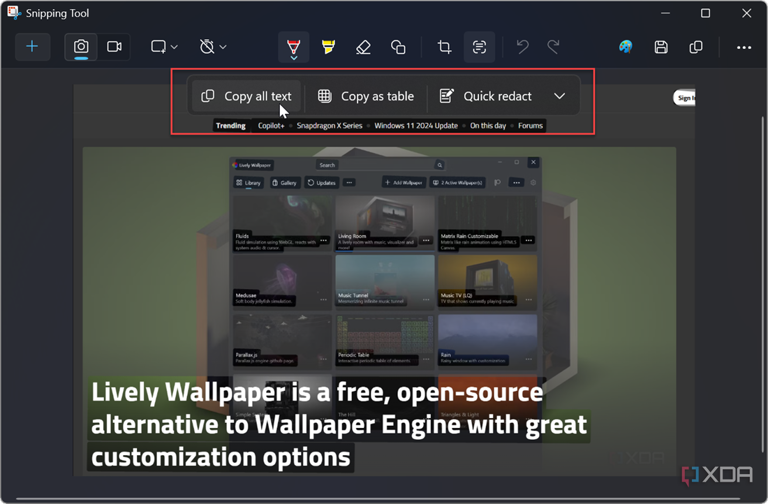
Task: Click Copy as table
Action: 366,96
